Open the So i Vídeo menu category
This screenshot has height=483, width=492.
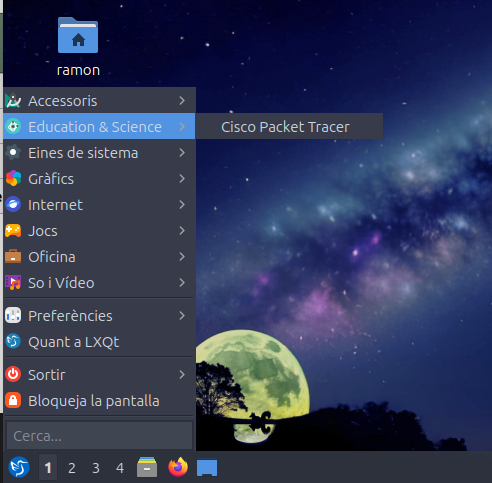tap(99, 283)
